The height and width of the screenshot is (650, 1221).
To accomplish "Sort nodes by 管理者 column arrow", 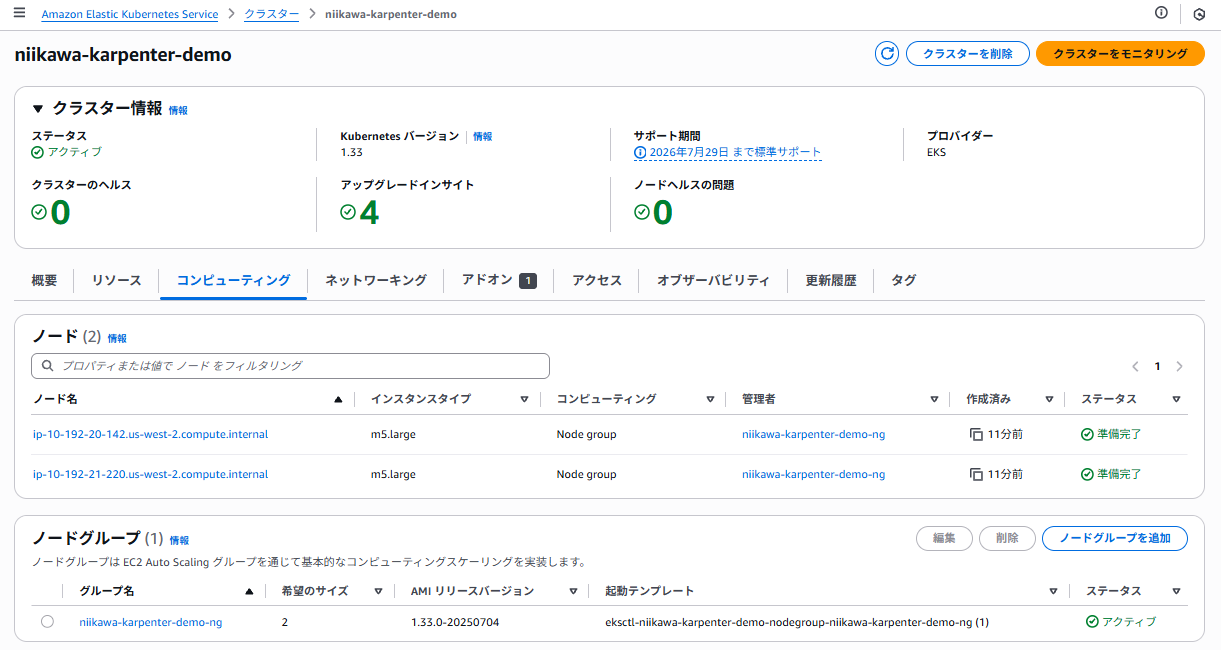I will pos(934,399).
